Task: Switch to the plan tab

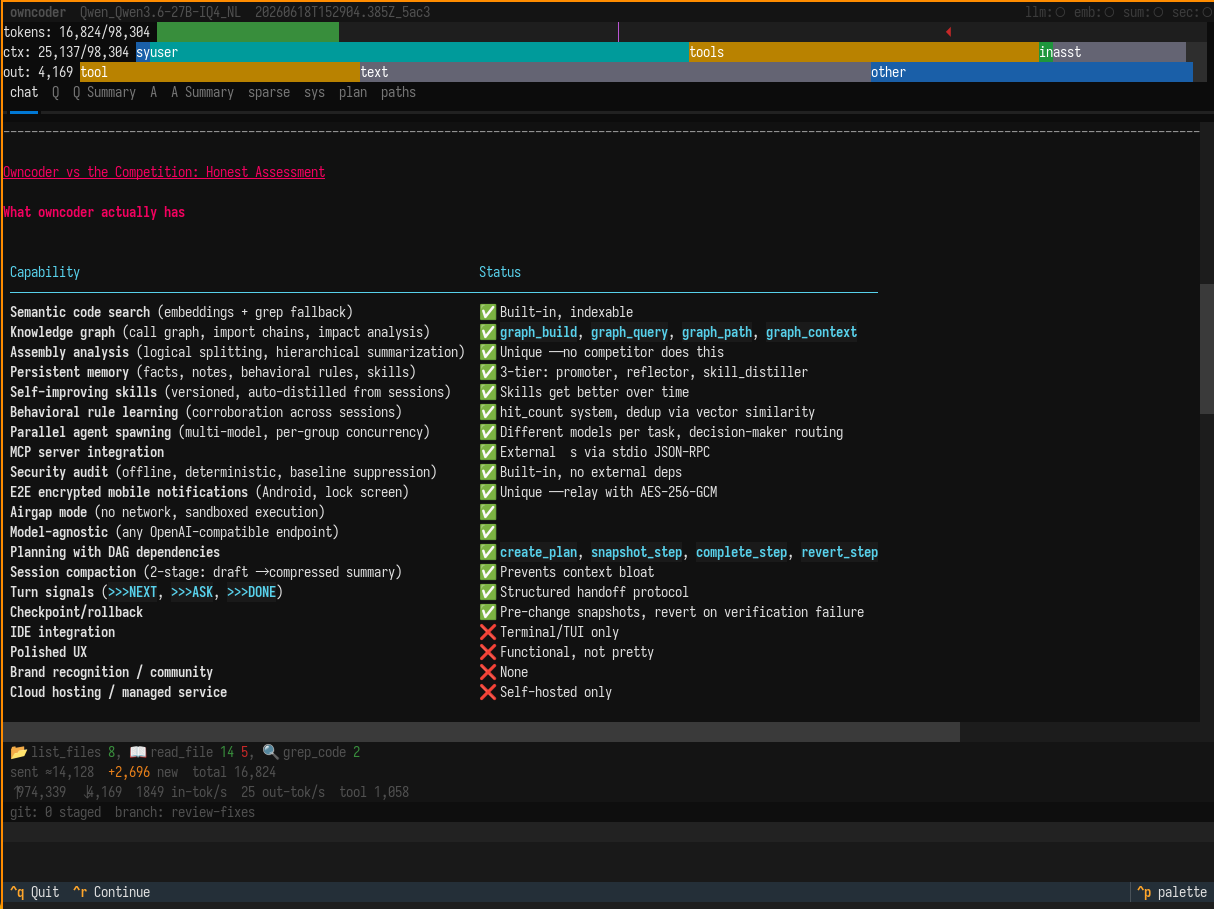Action: tap(353, 92)
